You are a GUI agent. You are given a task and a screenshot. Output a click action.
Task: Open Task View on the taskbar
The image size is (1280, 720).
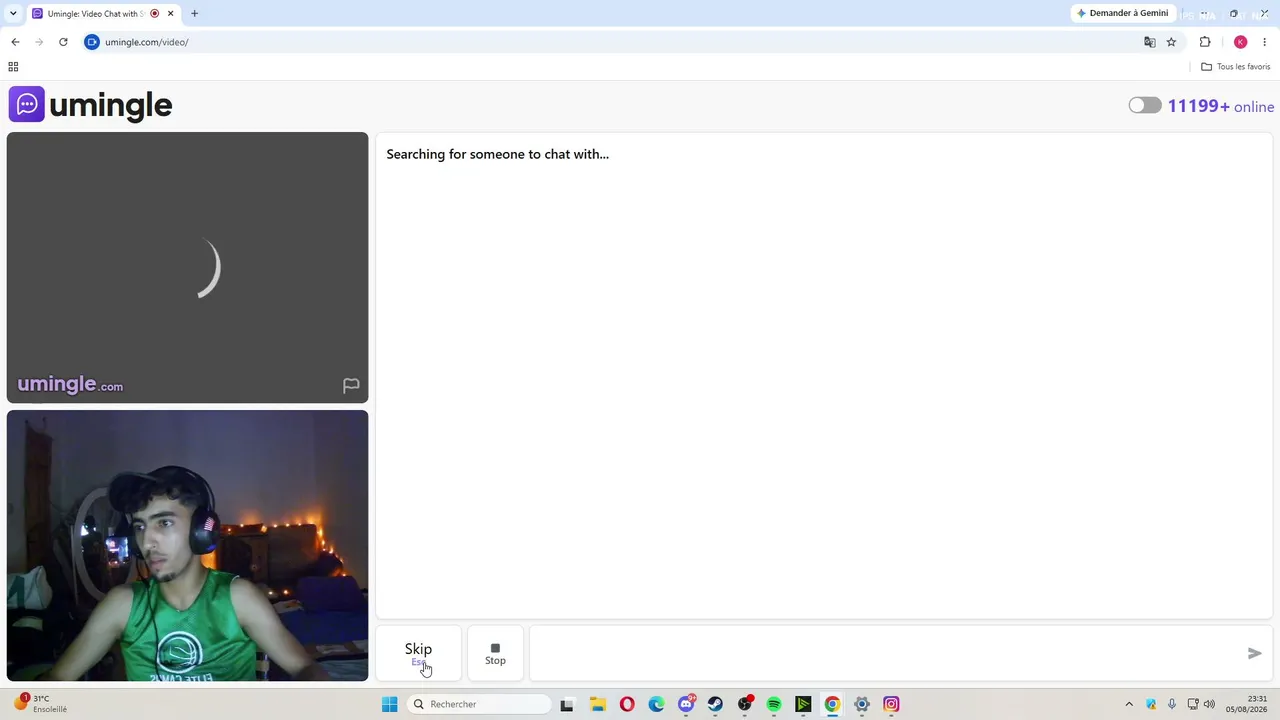(x=567, y=704)
